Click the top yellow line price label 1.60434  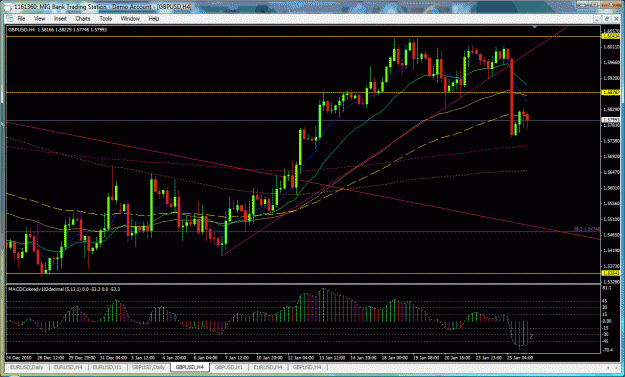(611, 36)
